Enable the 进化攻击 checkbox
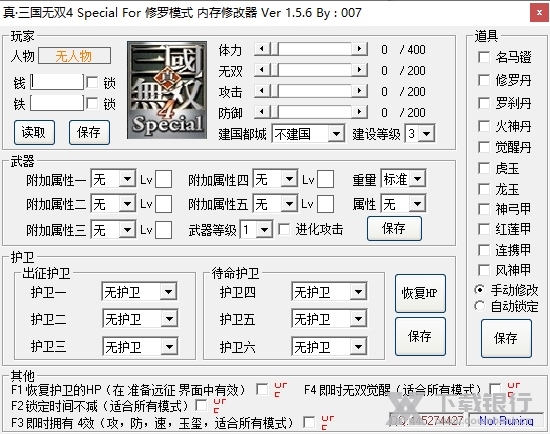This screenshot has width=550, height=434. click(284, 230)
